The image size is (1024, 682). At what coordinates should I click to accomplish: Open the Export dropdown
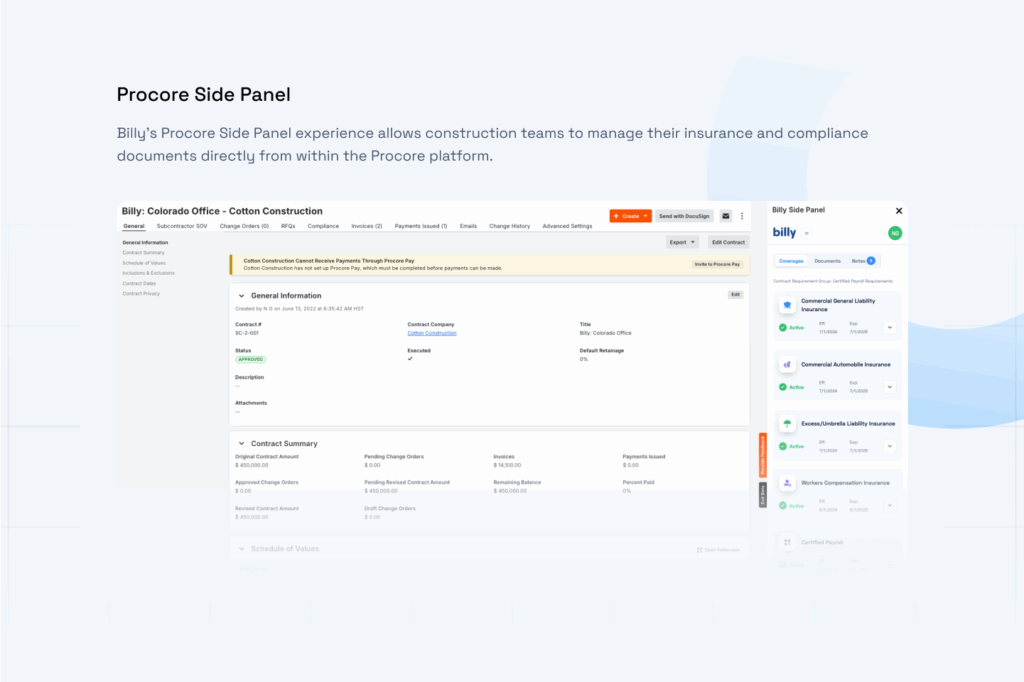pyautogui.click(x=682, y=242)
